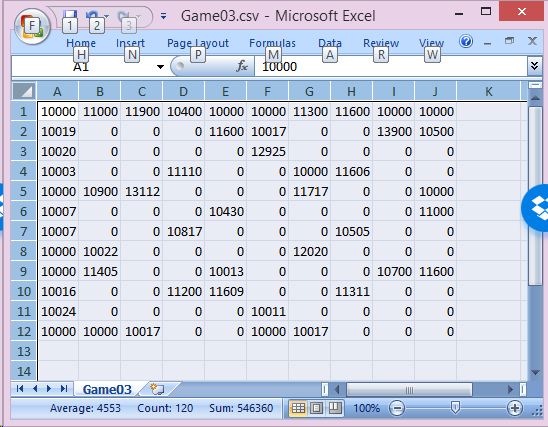Open the Insert ribbon tab

tap(130, 43)
